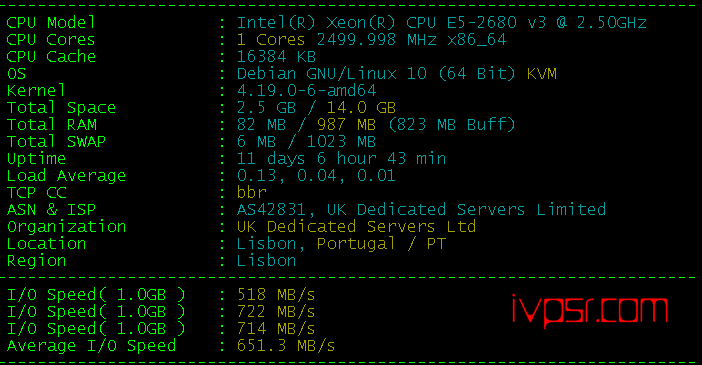The width and height of the screenshot is (702, 365).
Task: Select the CPU Cores label
Action: [51, 39]
